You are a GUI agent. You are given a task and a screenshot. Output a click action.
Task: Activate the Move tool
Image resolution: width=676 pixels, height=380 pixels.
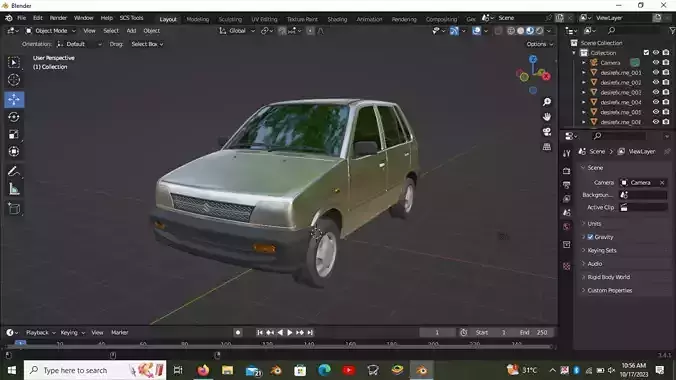14,100
